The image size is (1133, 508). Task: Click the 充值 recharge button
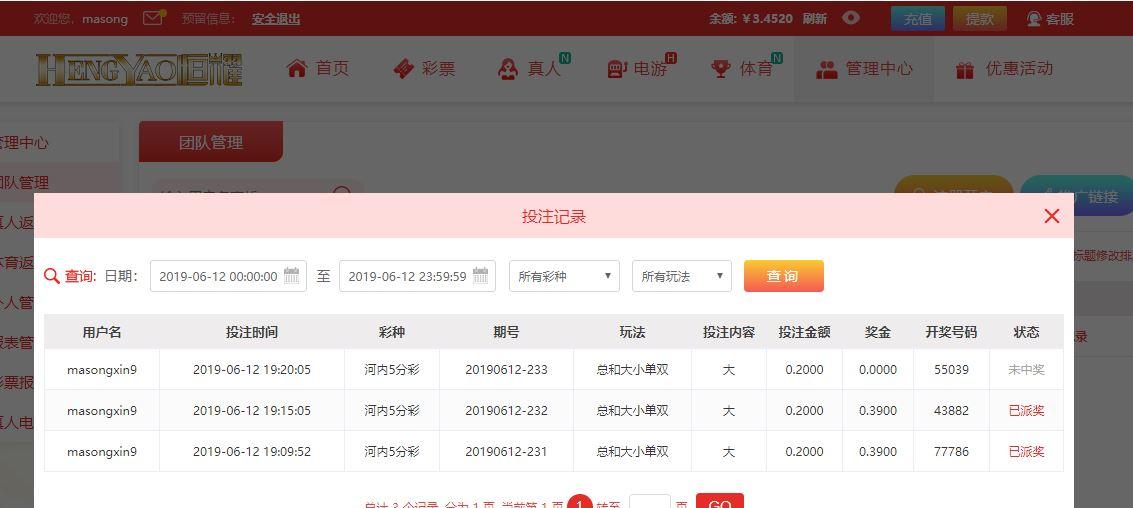pyautogui.click(x=917, y=18)
